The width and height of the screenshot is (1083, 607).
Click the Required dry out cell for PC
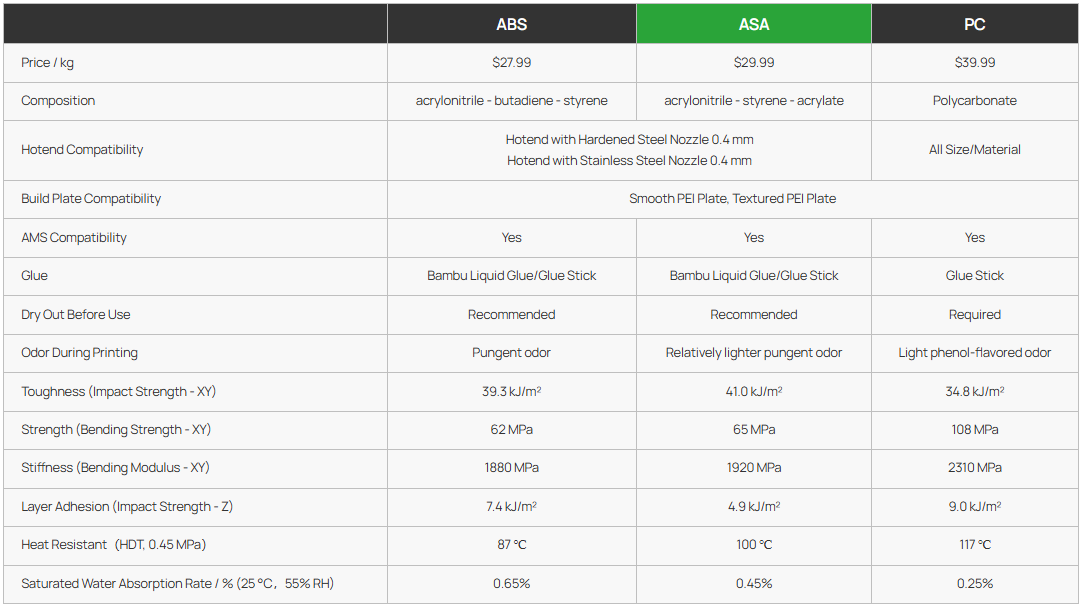tap(975, 315)
